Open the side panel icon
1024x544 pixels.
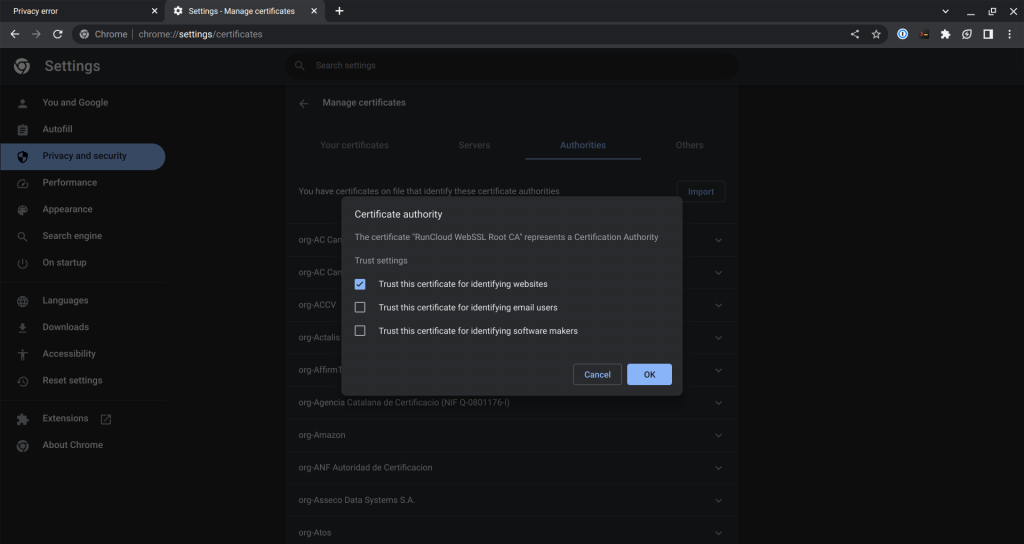pyautogui.click(x=988, y=34)
